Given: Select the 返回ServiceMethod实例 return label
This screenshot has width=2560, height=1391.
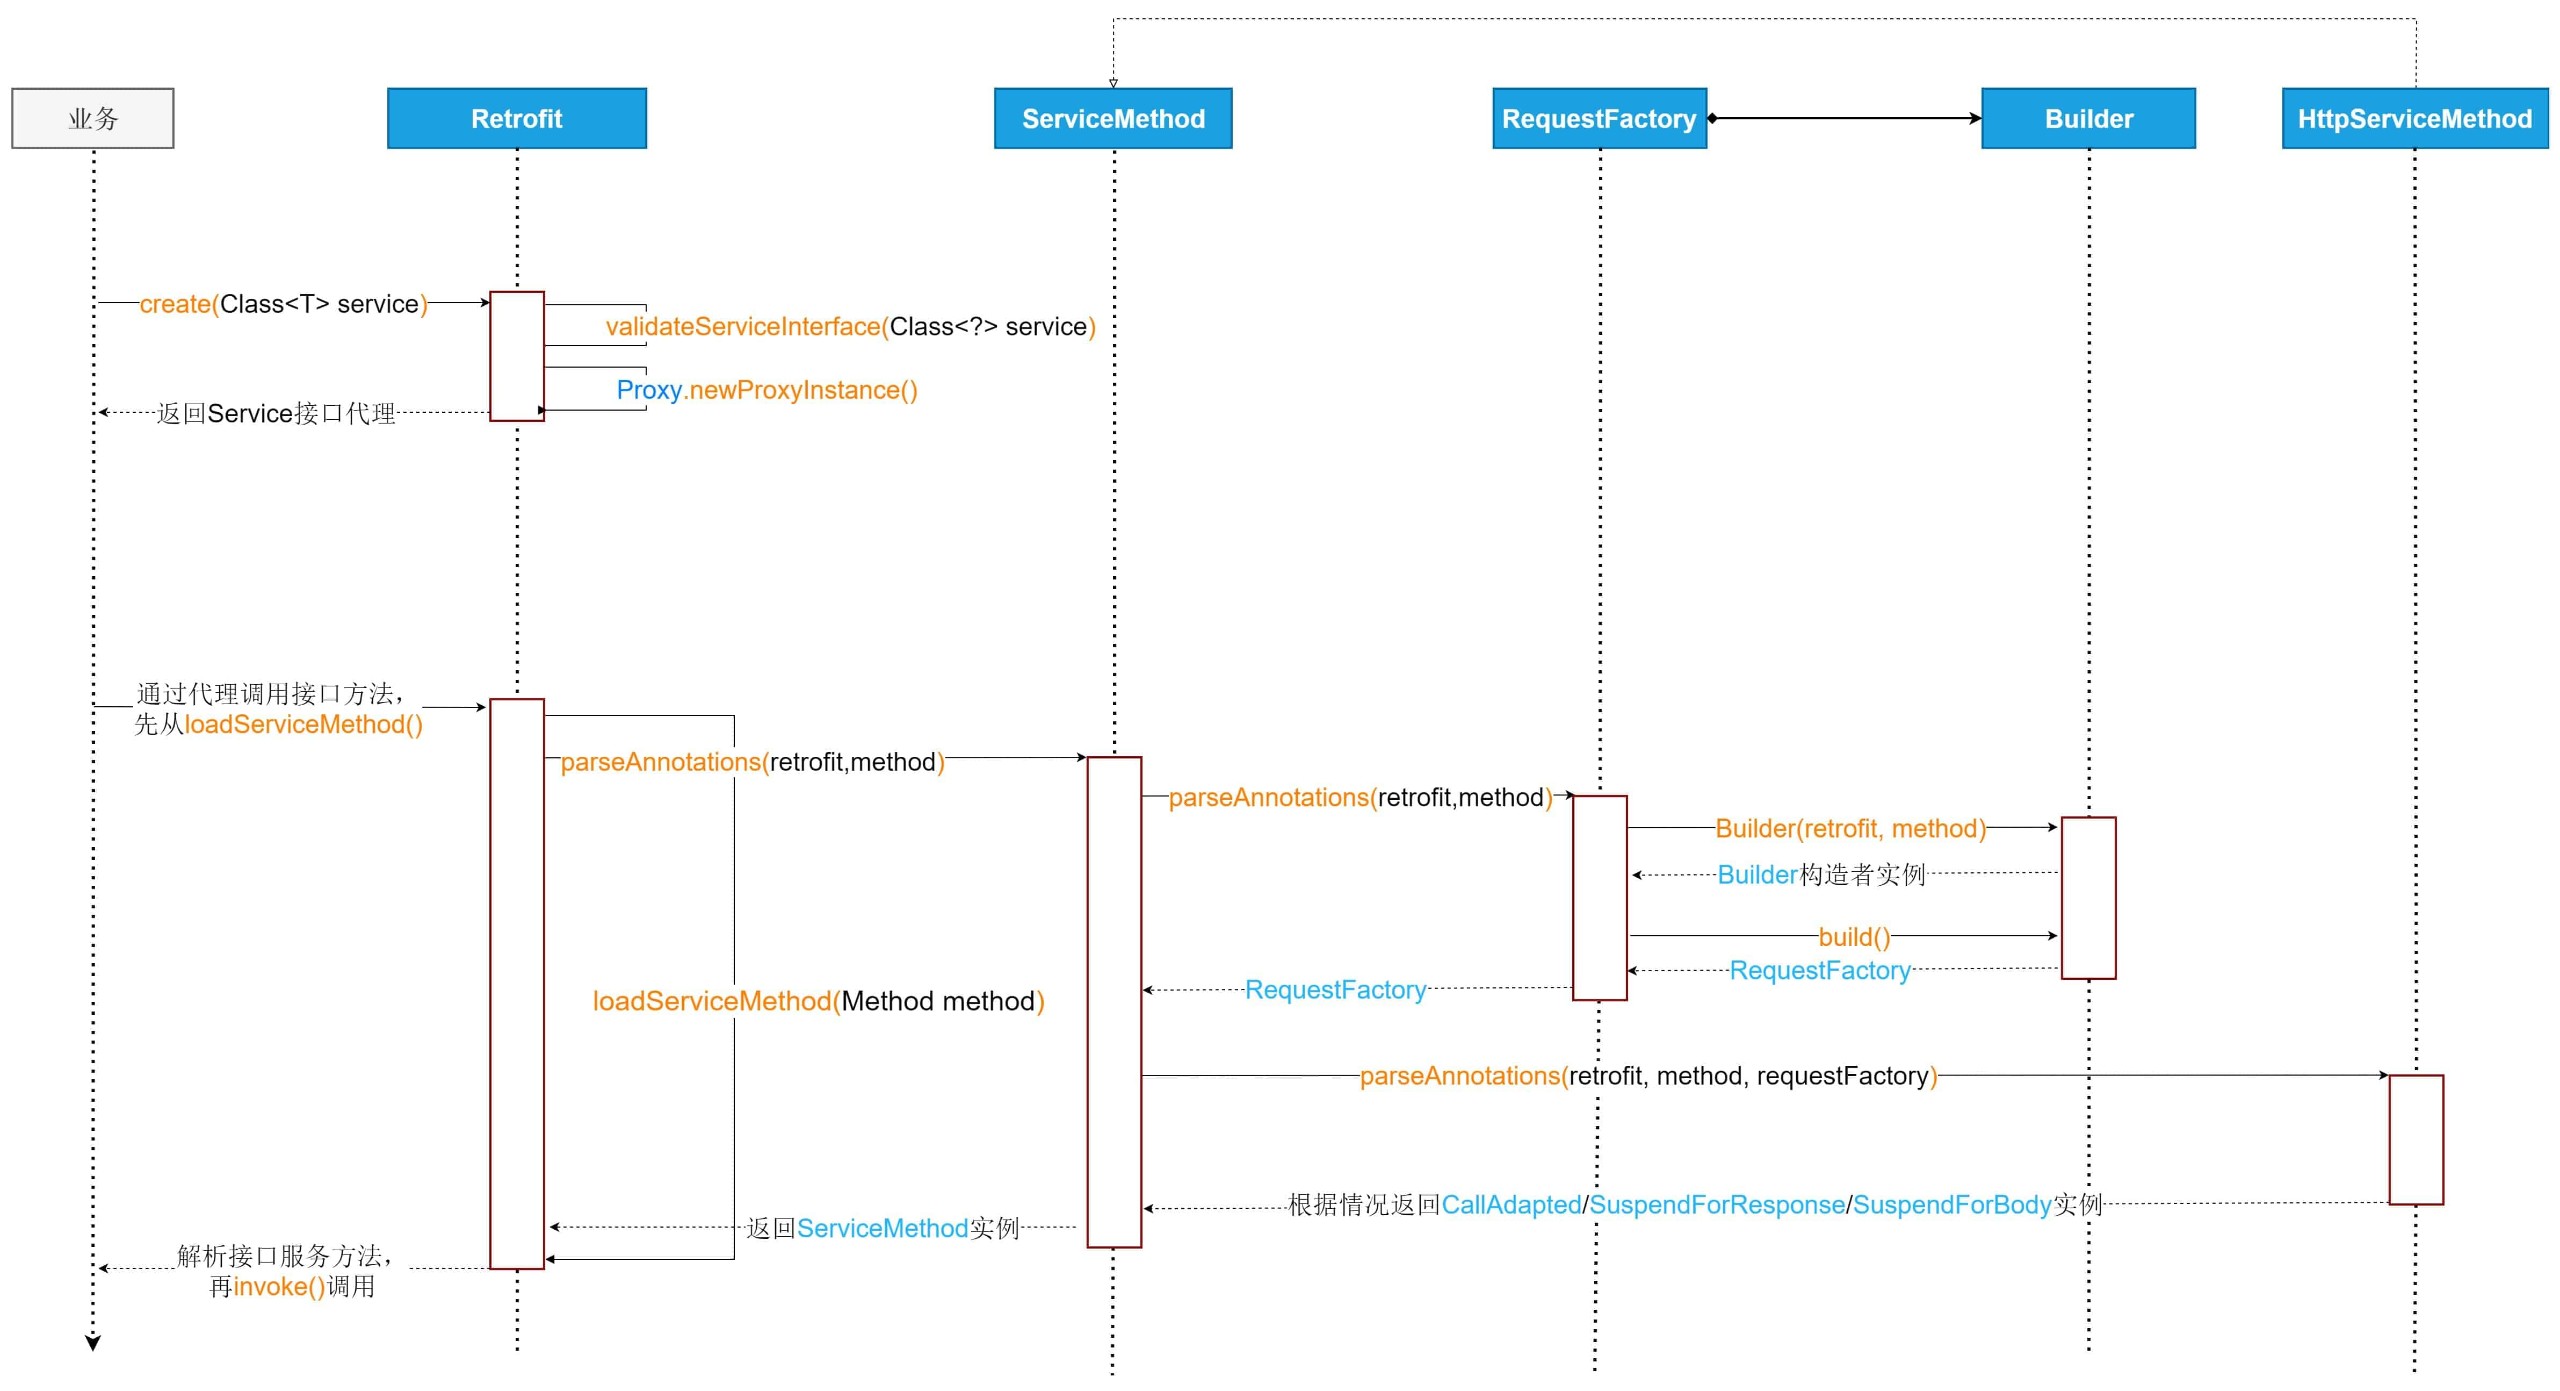Looking at the screenshot, I should (882, 1228).
